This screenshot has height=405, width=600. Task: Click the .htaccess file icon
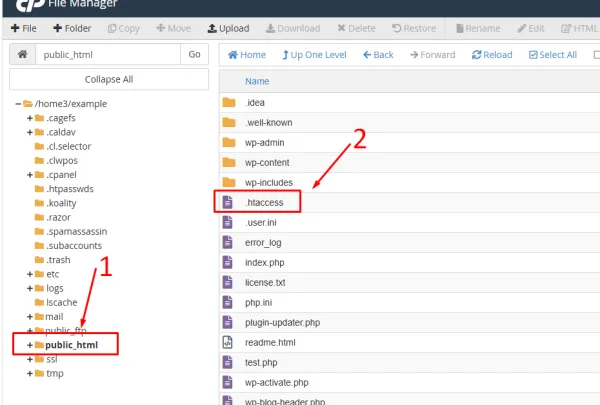[227, 202]
